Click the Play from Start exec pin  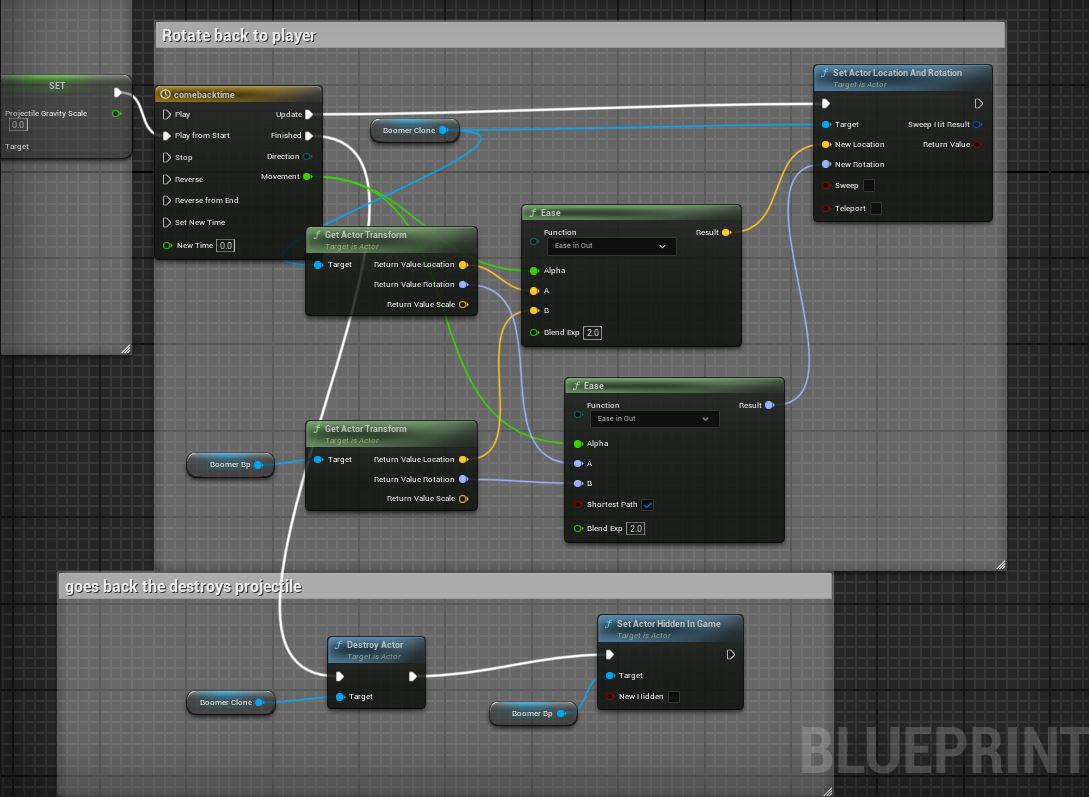point(167,136)
